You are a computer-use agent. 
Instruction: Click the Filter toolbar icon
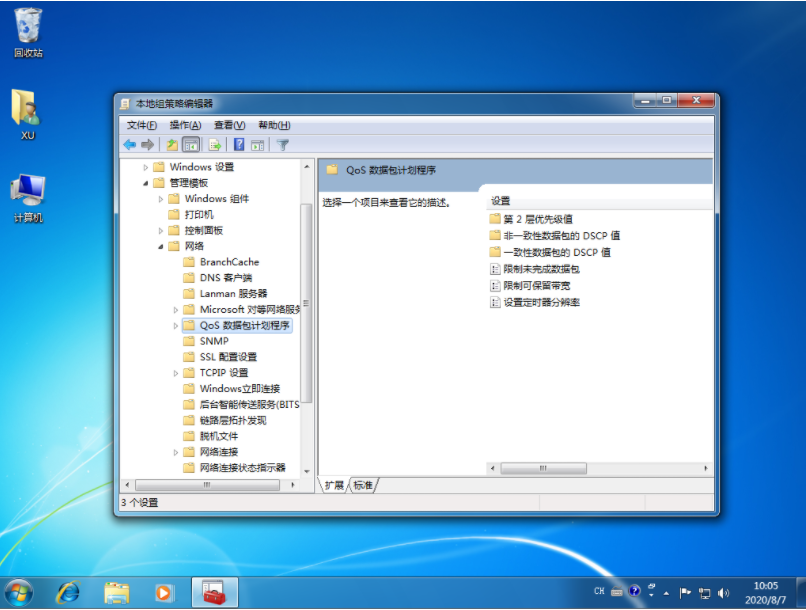click(x=282, y=144)
